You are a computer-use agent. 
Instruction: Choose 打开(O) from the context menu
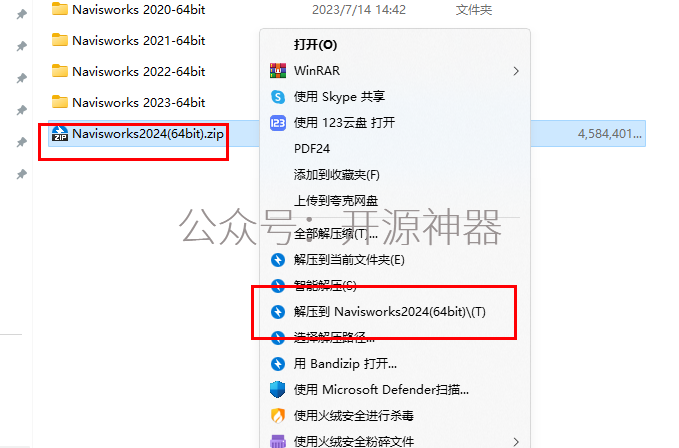coord(315,45)
